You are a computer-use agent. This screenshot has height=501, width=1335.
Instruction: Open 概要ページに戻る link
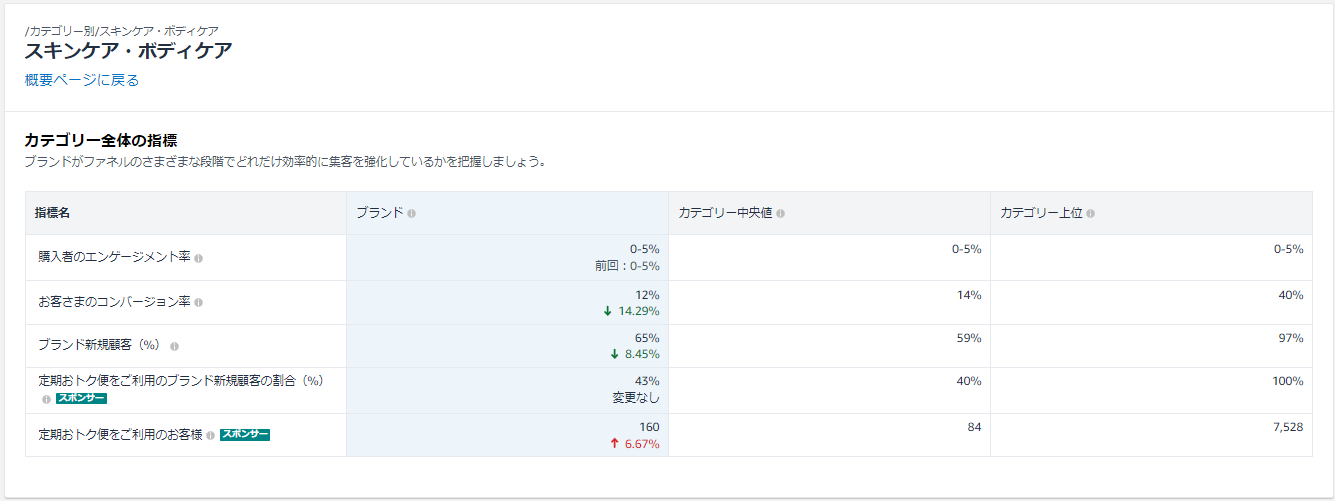point(82,80)
